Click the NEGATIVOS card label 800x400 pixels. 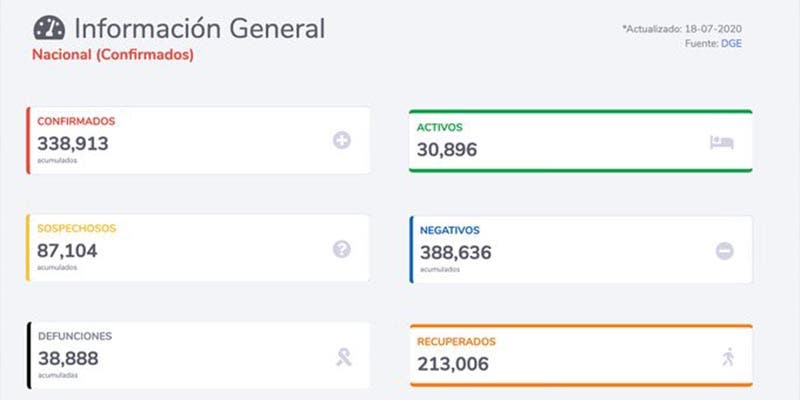(x=450, y=229)
